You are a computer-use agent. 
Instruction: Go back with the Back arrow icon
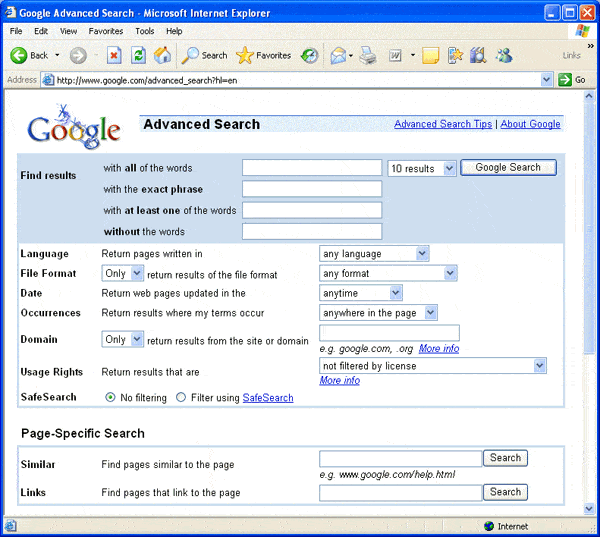click(x=18, y=56)
